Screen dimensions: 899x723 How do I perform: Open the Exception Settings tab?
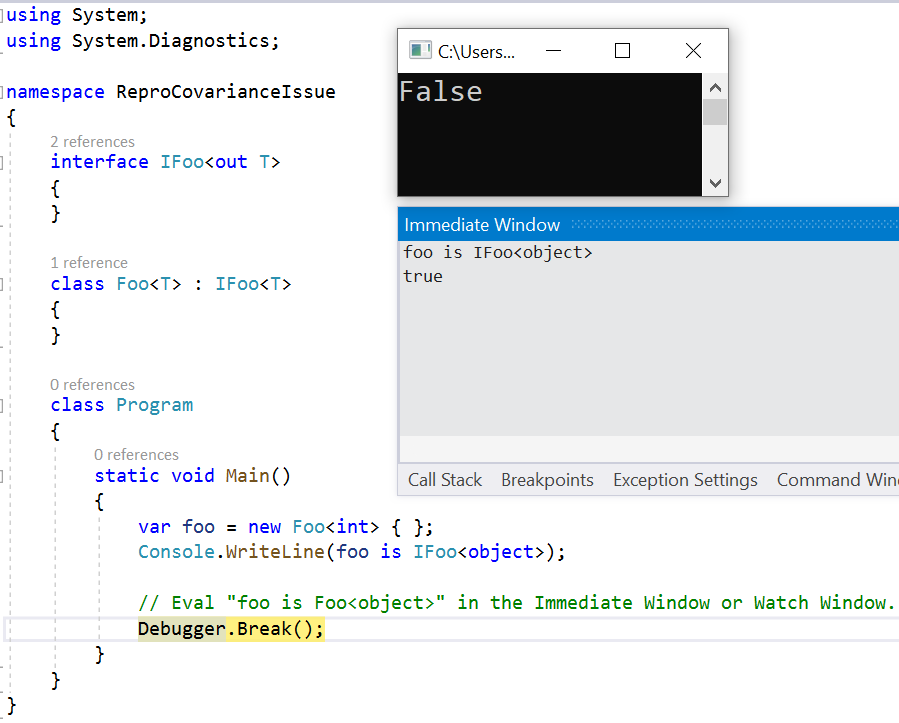(685, 479)
